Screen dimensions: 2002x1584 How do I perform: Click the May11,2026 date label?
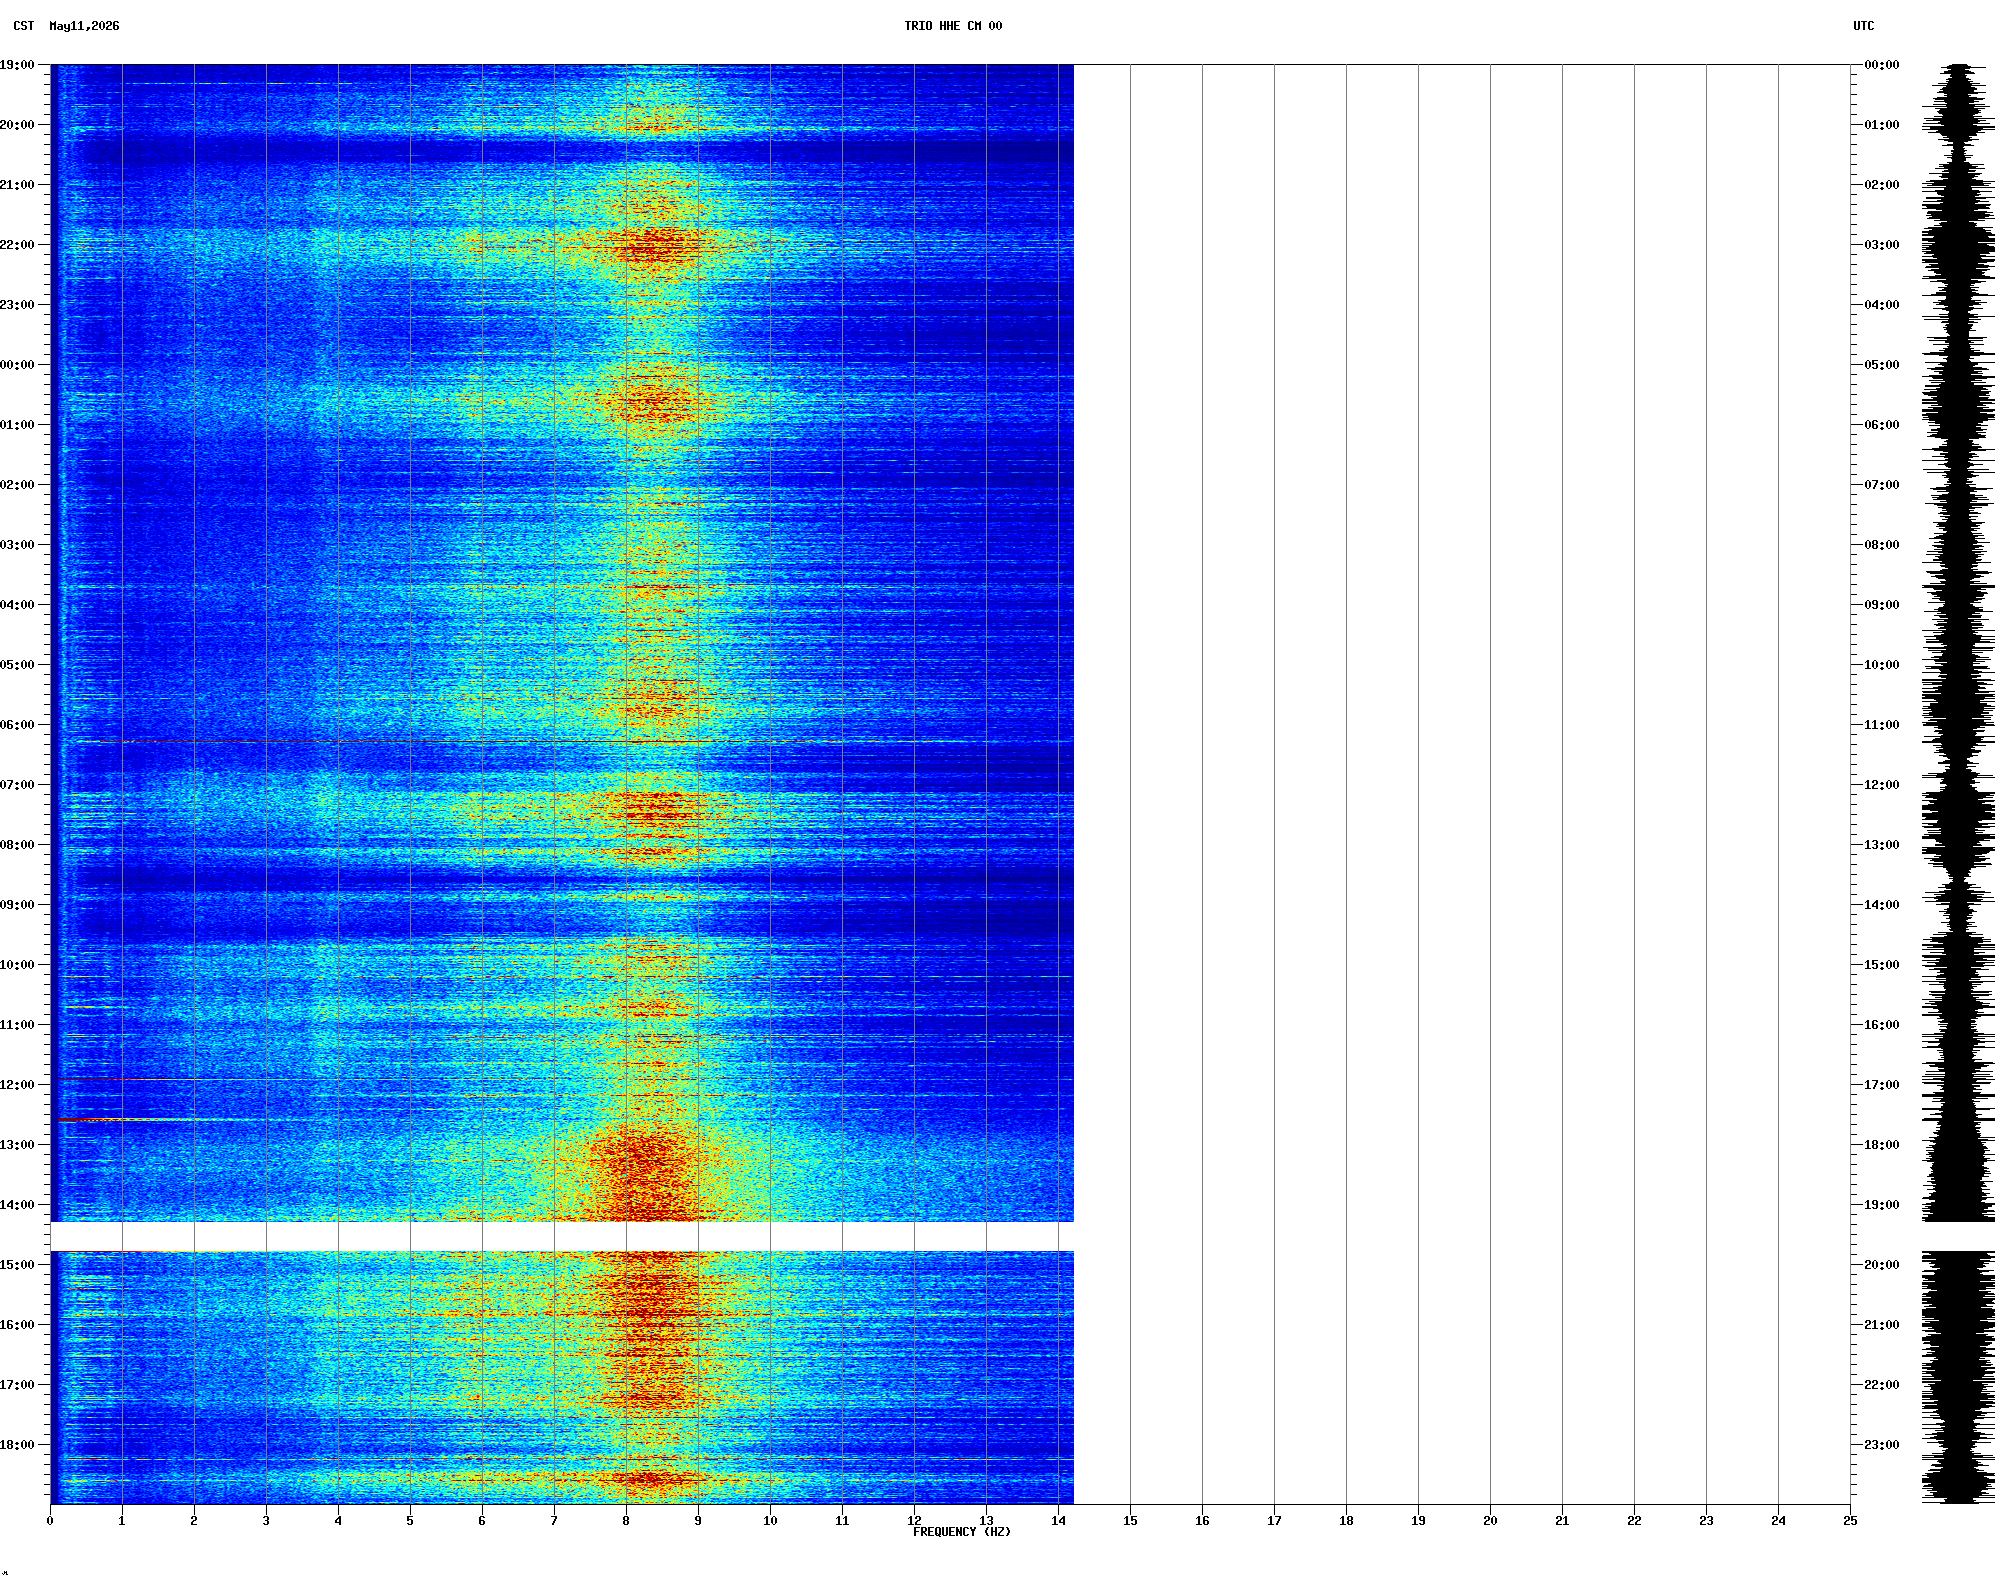point(84,26)
